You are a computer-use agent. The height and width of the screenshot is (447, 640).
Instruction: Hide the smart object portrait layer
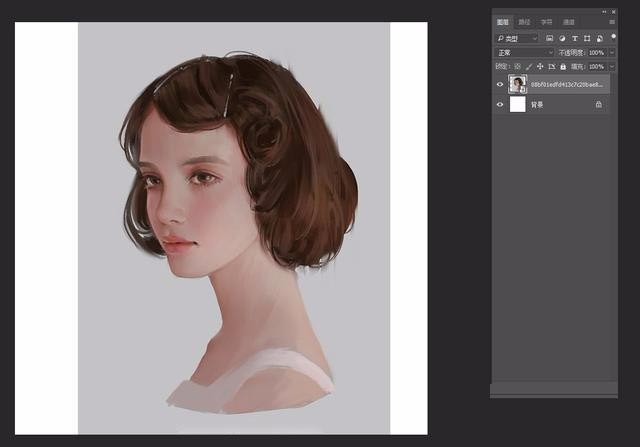click(x=500, y=85)
